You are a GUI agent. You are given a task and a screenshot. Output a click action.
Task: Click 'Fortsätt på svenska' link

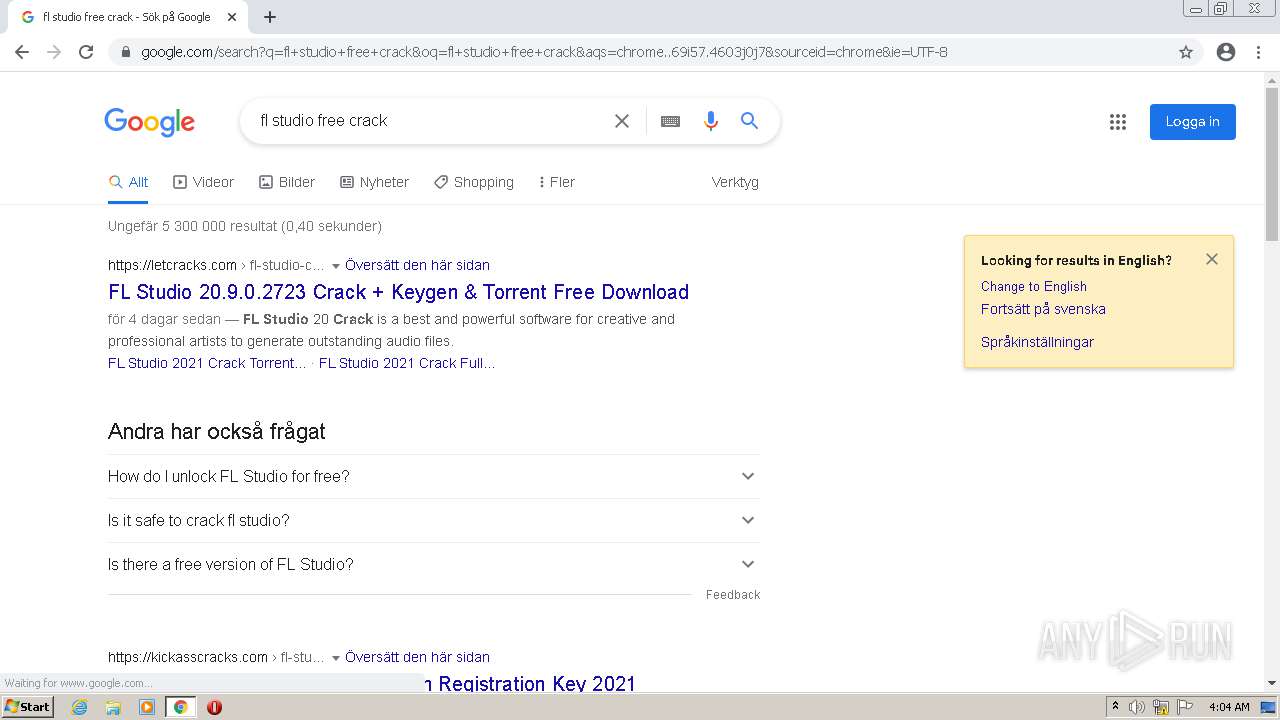click(1043, 309)
